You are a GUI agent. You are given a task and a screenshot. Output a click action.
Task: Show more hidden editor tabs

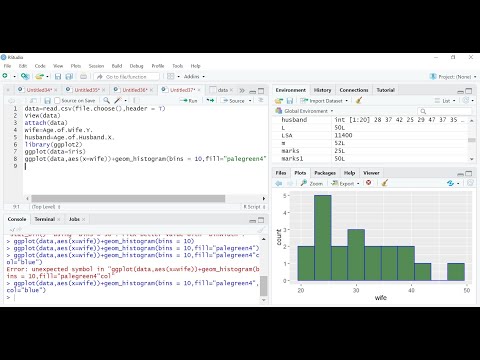[x=242, y=90]
